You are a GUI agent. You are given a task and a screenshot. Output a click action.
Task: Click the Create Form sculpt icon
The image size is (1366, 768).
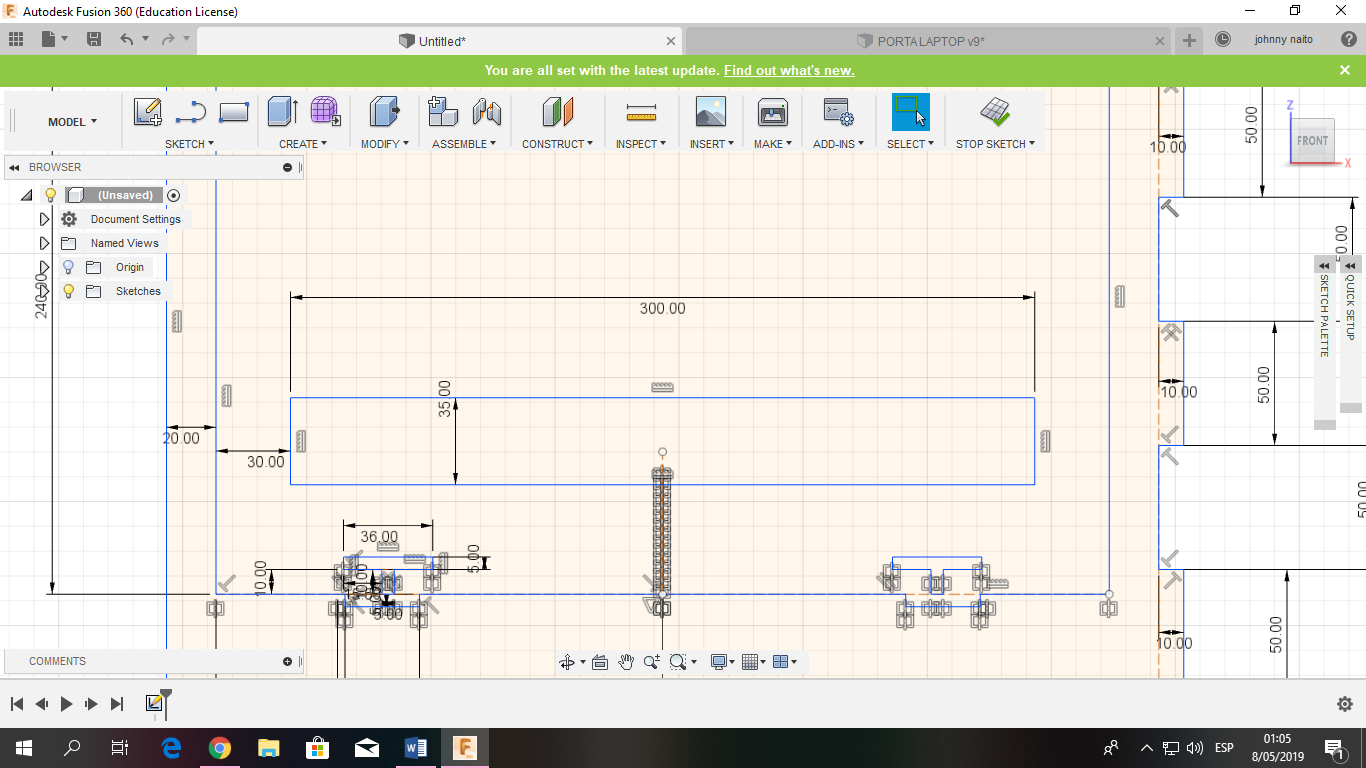point(325,111)
